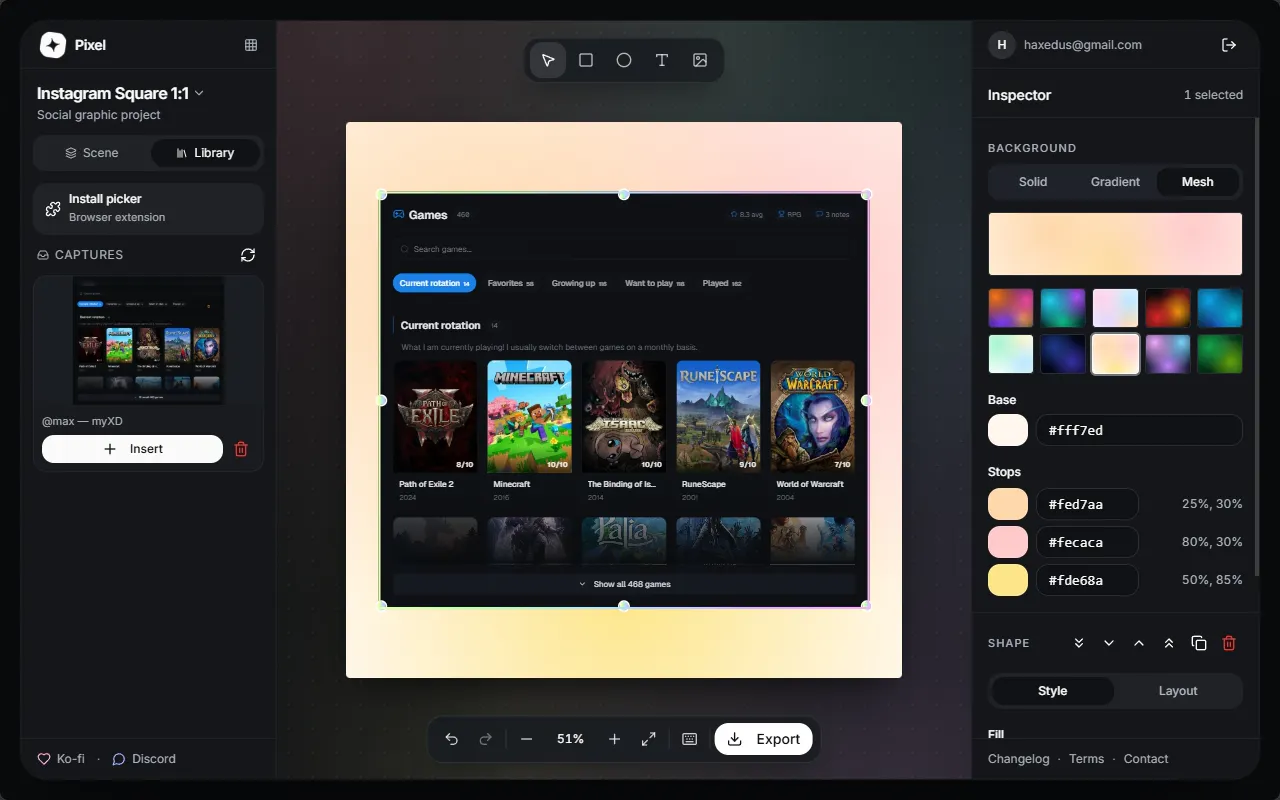Click the #fde68a stop color swatch
This screenshot has height=800, width=1280.
pos(1008,580)
